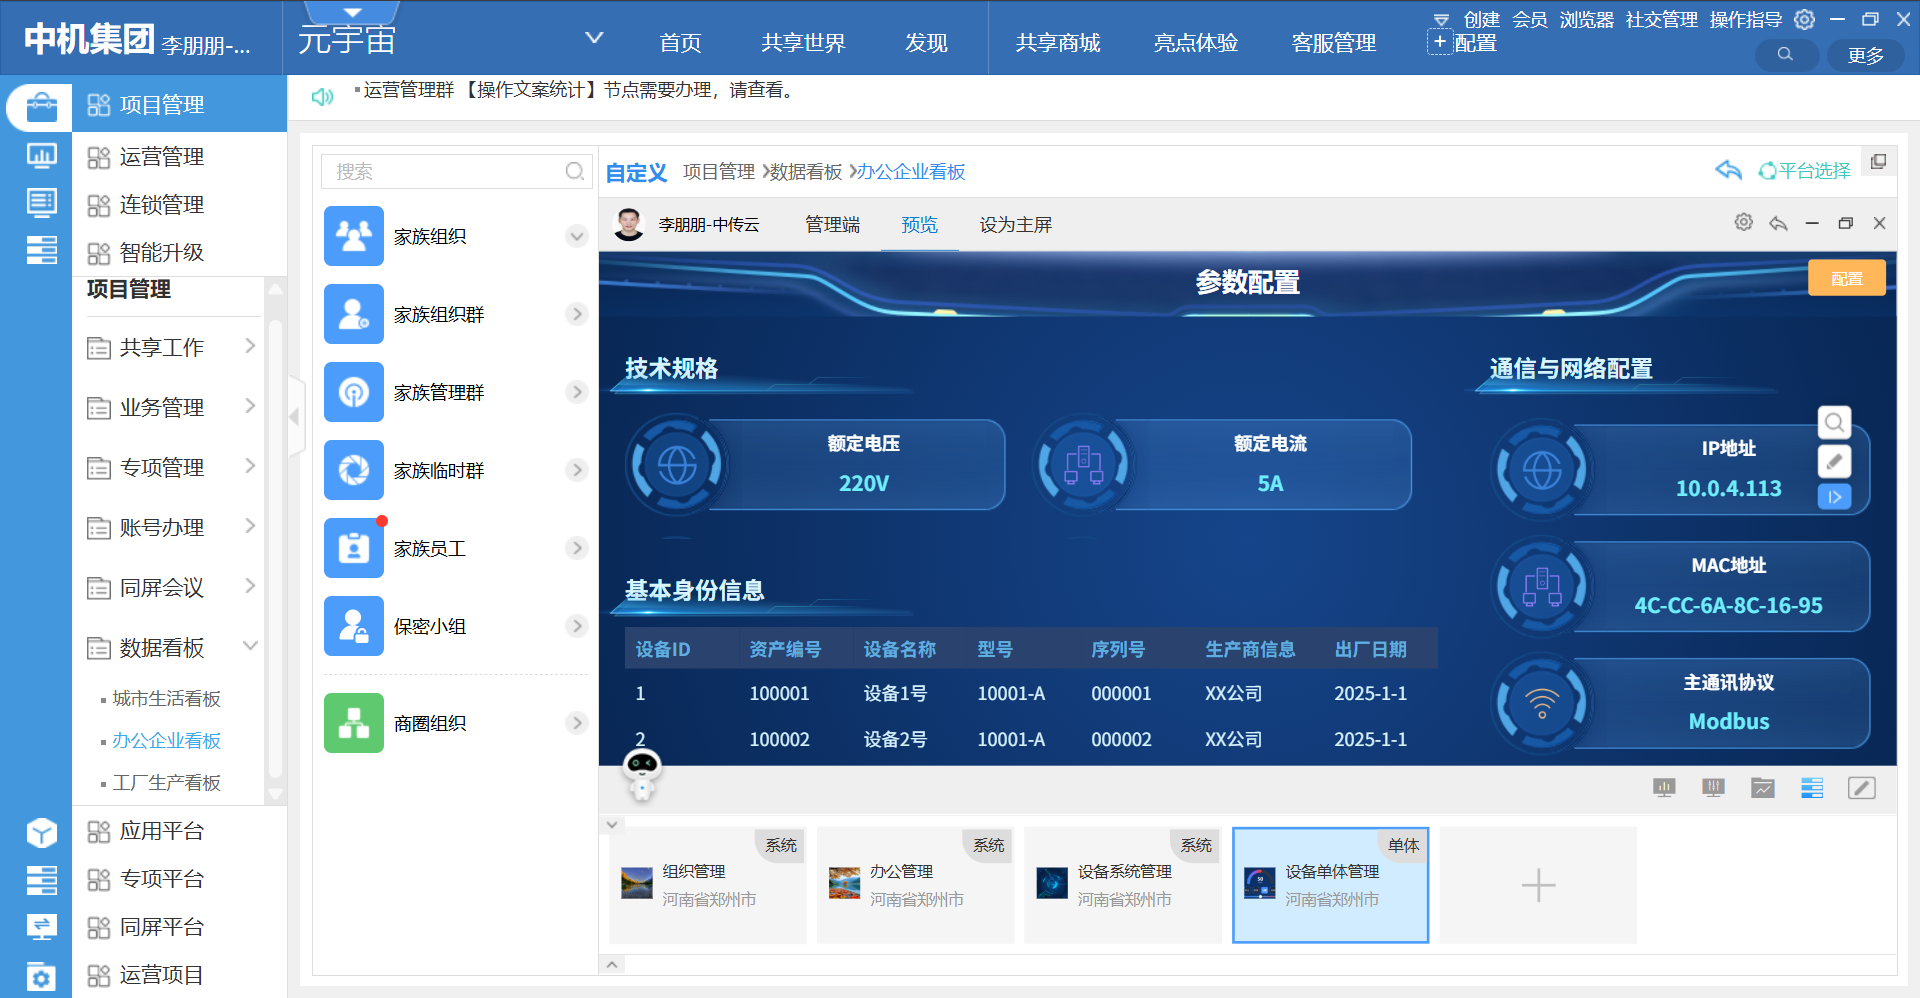Click the blue play-next button under edit icon
The width and height of the screenshot is (1920, 998).
1834,497
